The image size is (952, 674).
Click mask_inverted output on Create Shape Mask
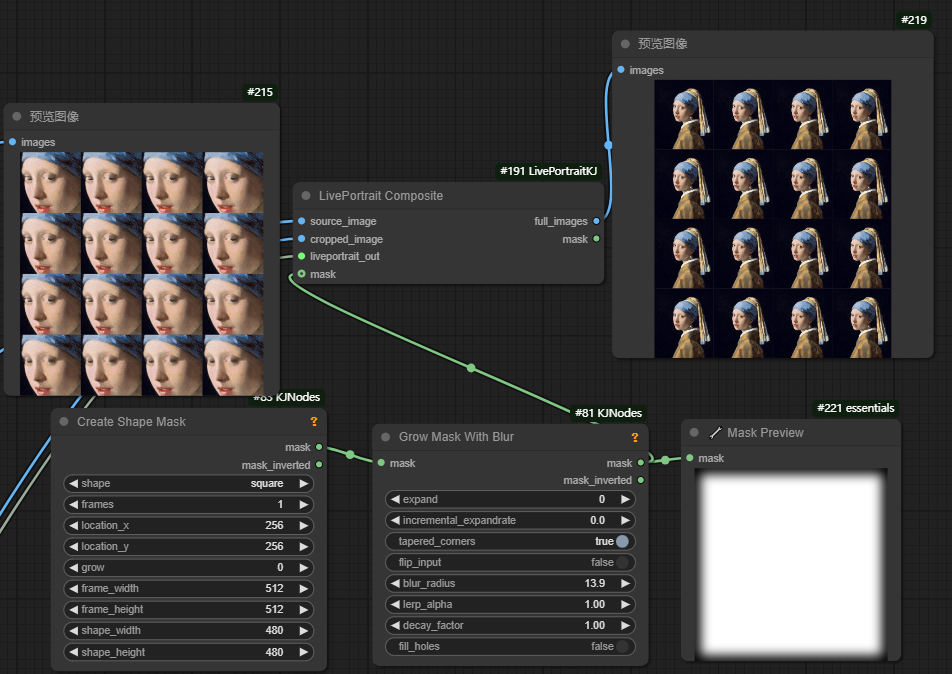pyautogui.click(x=319, y=465)
